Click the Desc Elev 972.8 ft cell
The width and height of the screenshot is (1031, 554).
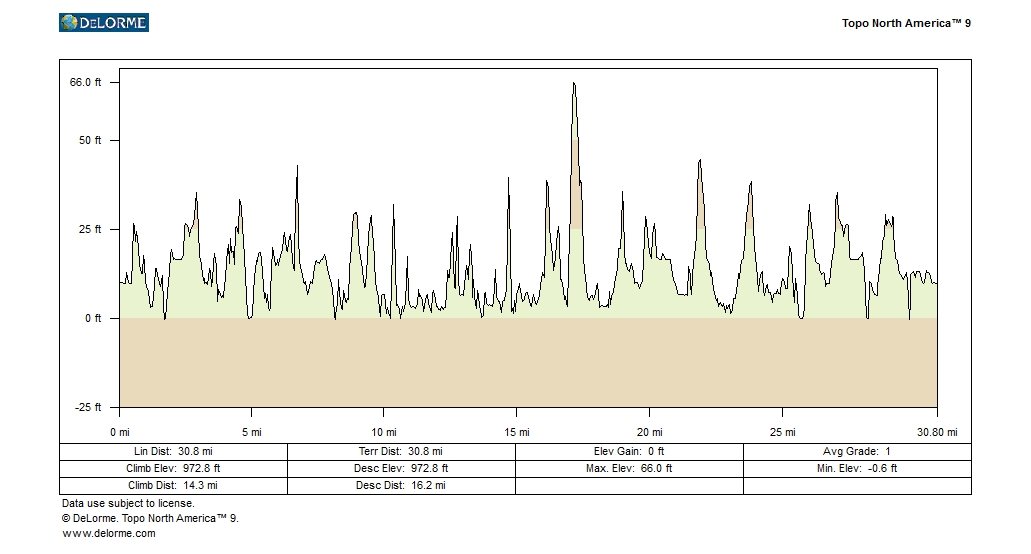401,468
